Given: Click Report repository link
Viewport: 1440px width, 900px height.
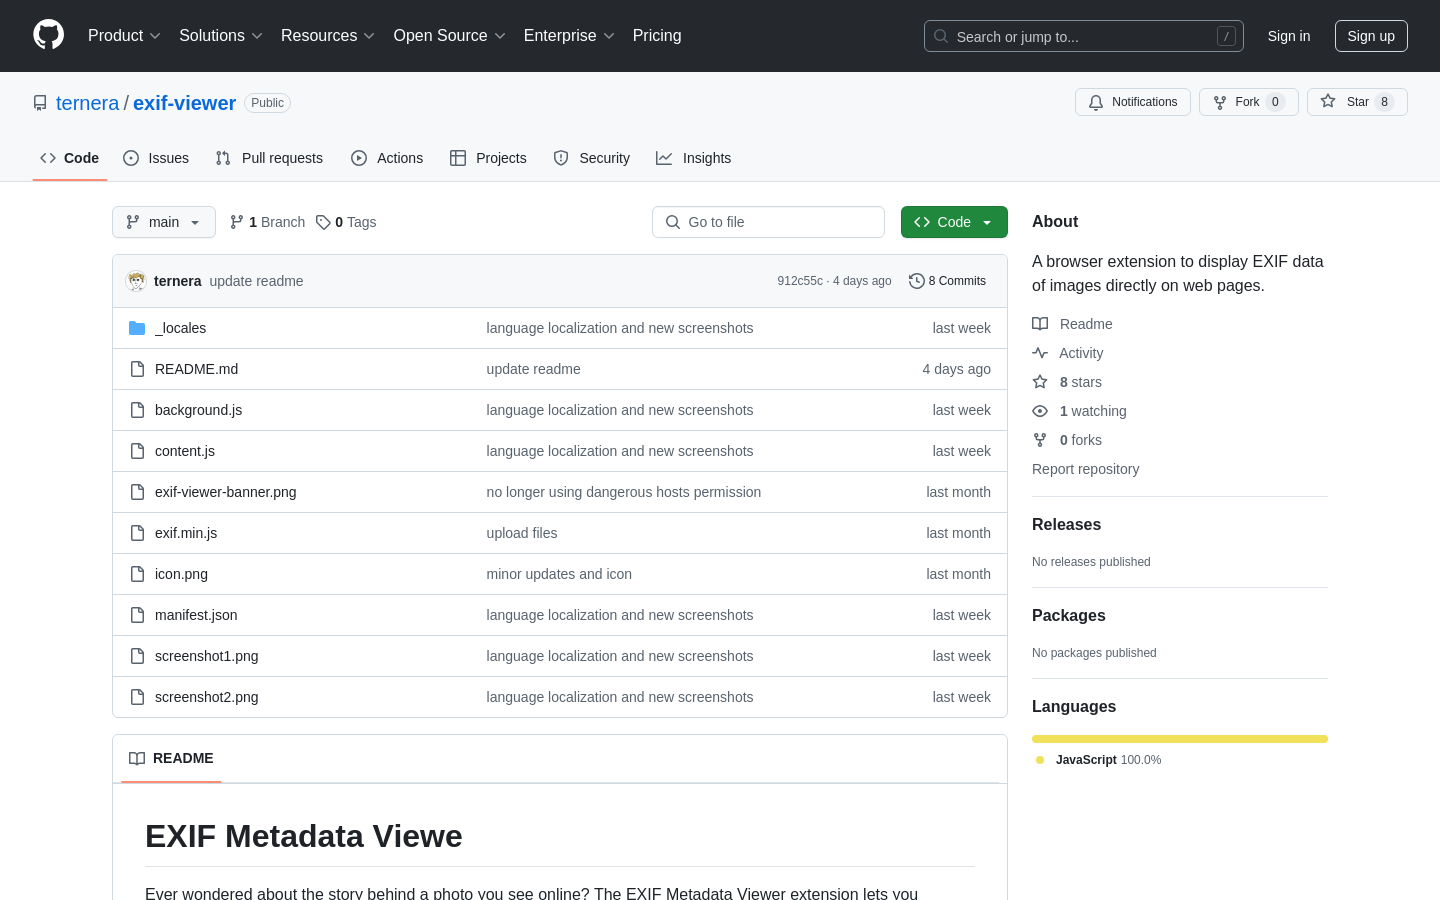Looking at the screenshot, I should click(1085, 469).
